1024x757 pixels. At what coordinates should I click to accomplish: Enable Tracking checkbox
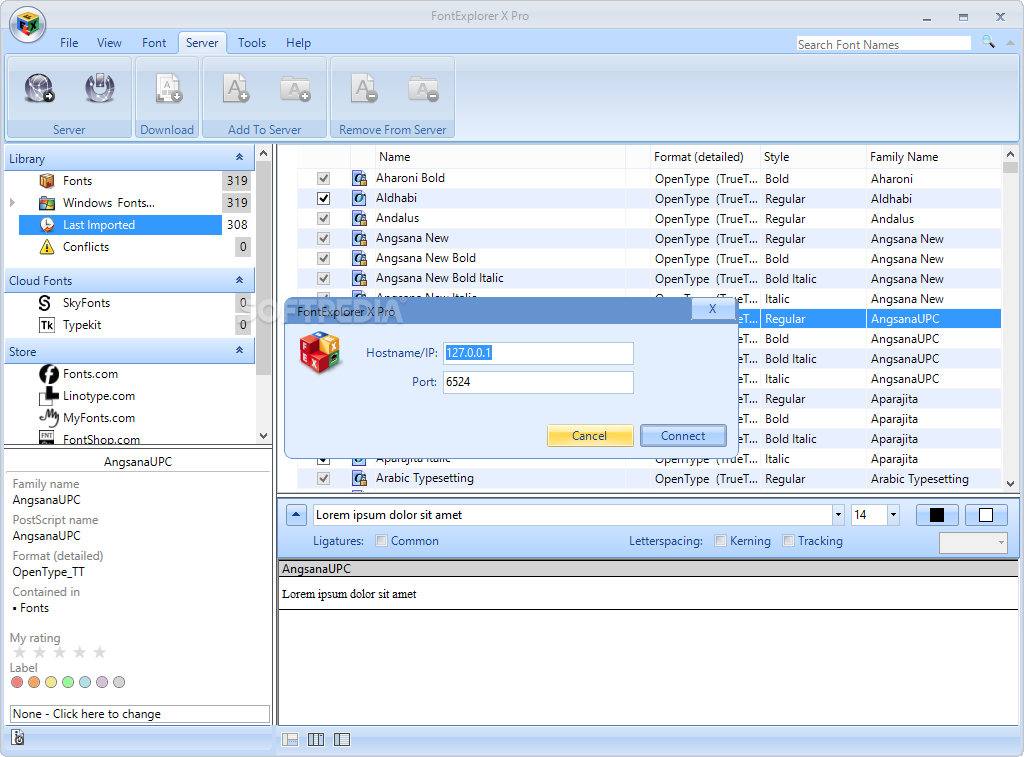click(789, 541)
